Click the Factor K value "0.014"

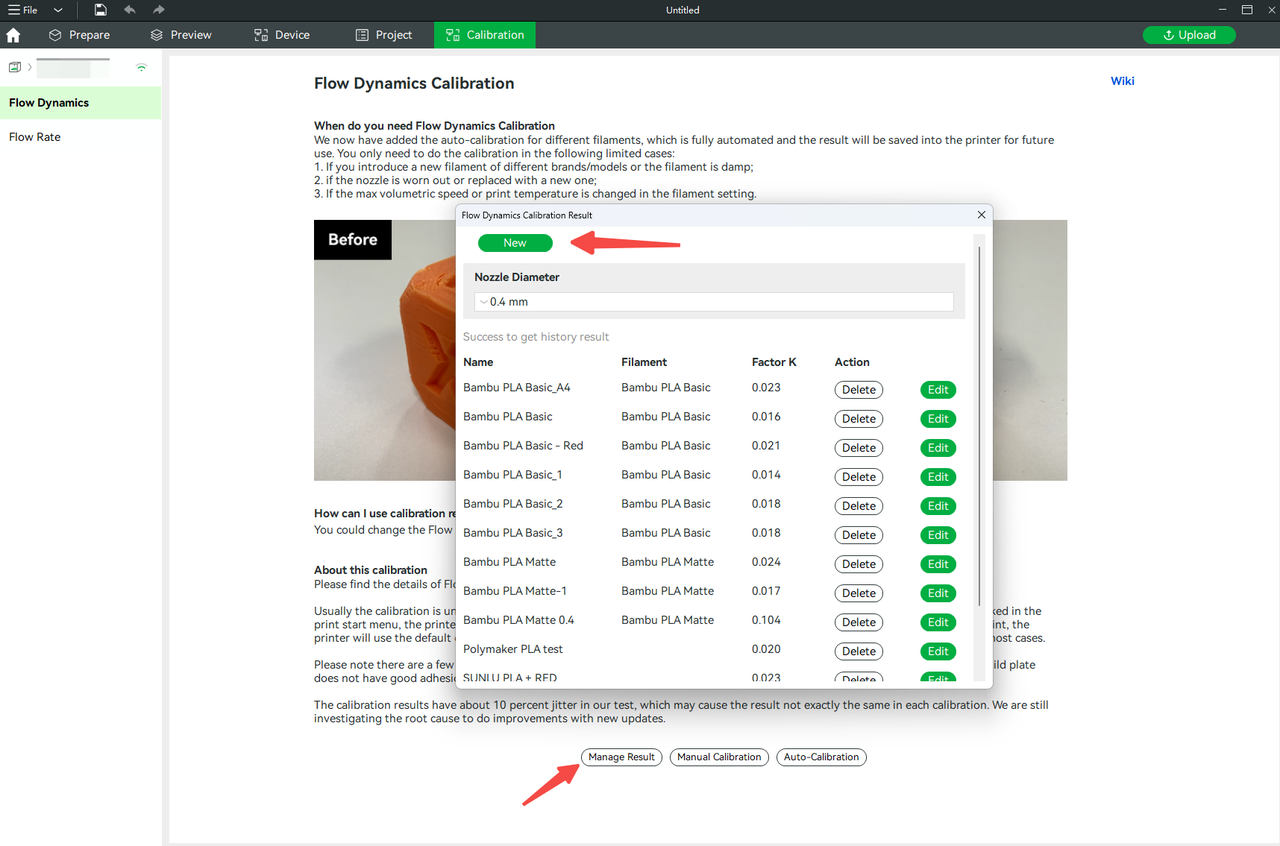766,474
